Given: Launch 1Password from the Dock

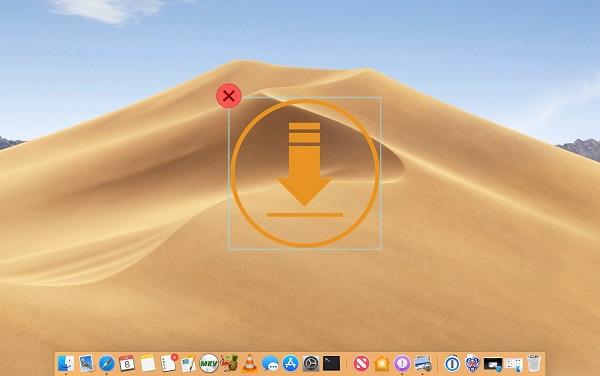Looking at the screenshot, I should click(452, 363).
